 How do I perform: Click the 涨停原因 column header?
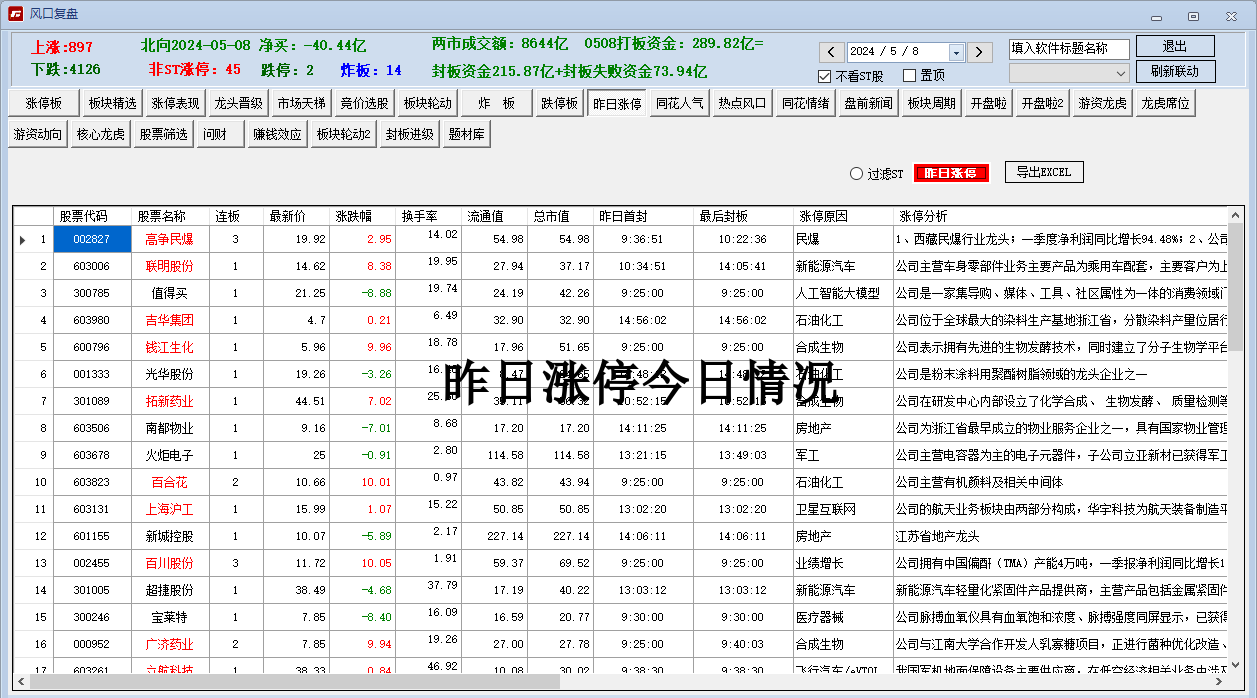point(843,216)
